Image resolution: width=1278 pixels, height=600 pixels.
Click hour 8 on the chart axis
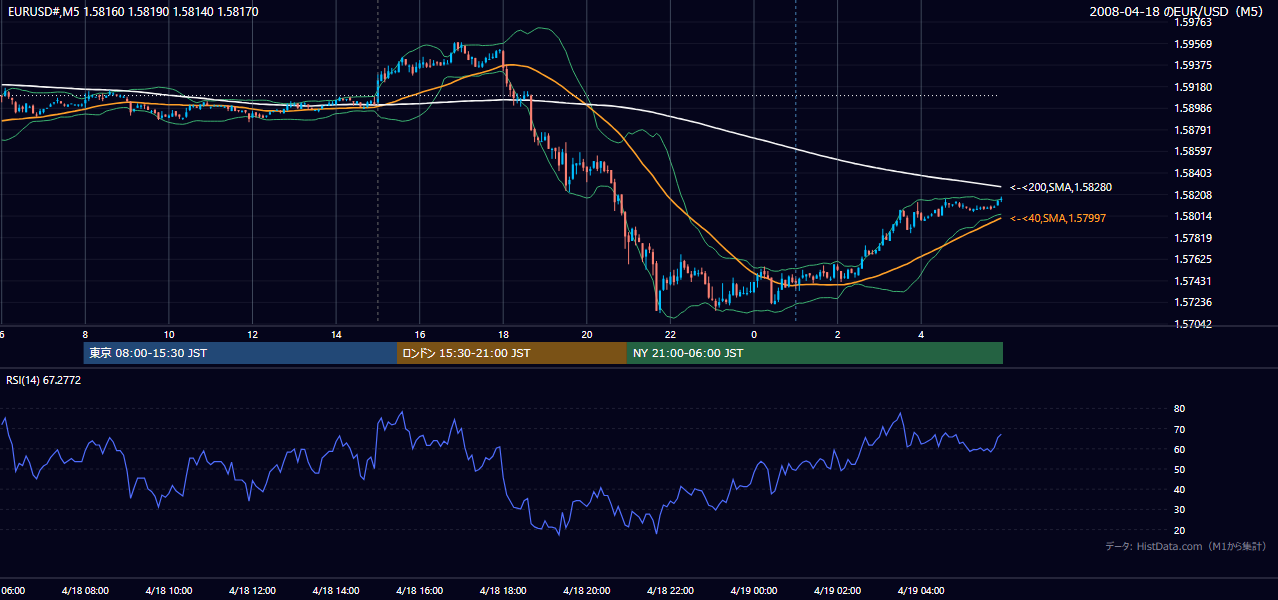pos(85,334)
